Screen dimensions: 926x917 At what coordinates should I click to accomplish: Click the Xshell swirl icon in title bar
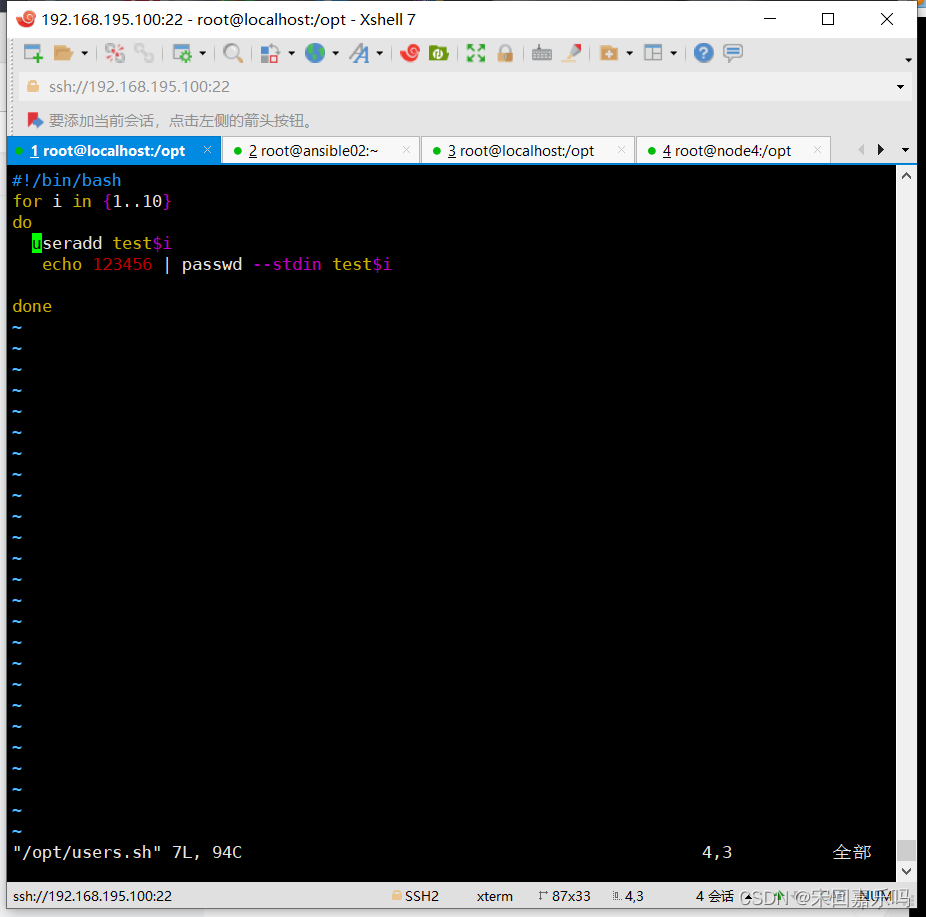tap(26, 19)
